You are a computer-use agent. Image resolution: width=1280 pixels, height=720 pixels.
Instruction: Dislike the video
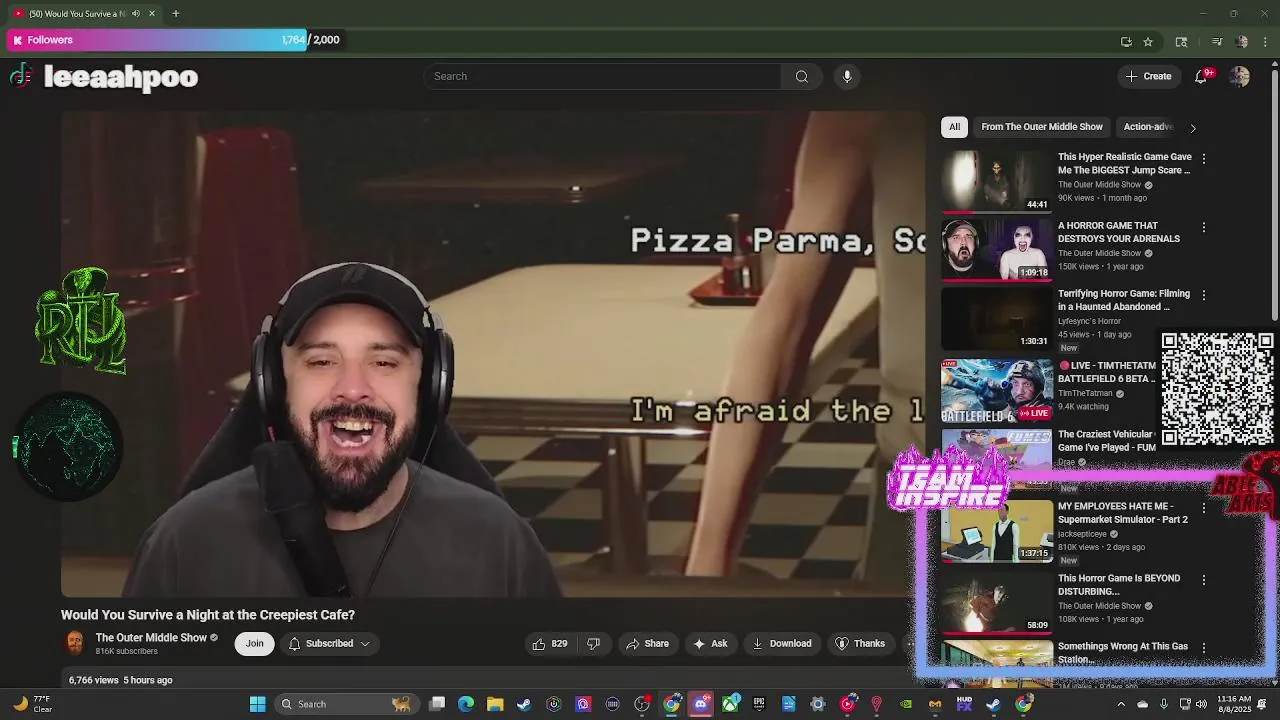pos(593,643)
